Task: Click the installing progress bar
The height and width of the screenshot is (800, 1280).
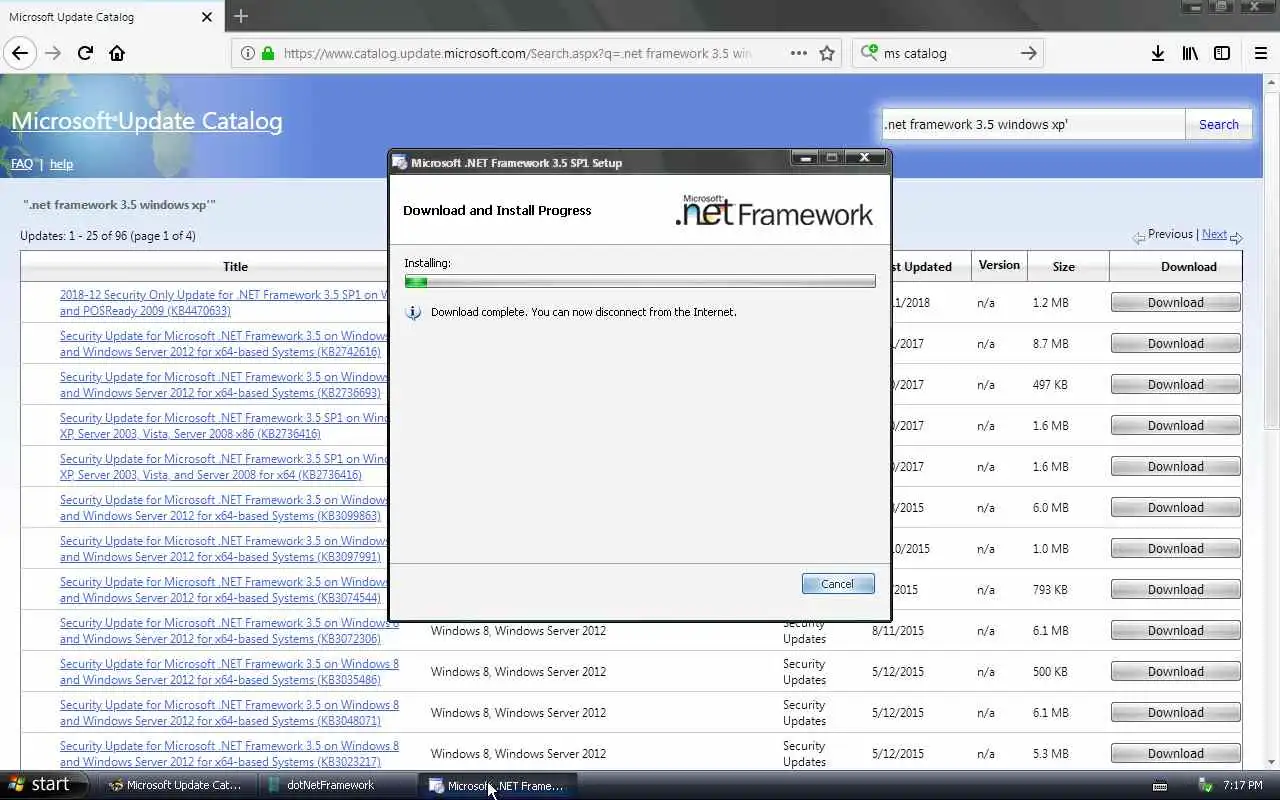Action: point(640,282)
